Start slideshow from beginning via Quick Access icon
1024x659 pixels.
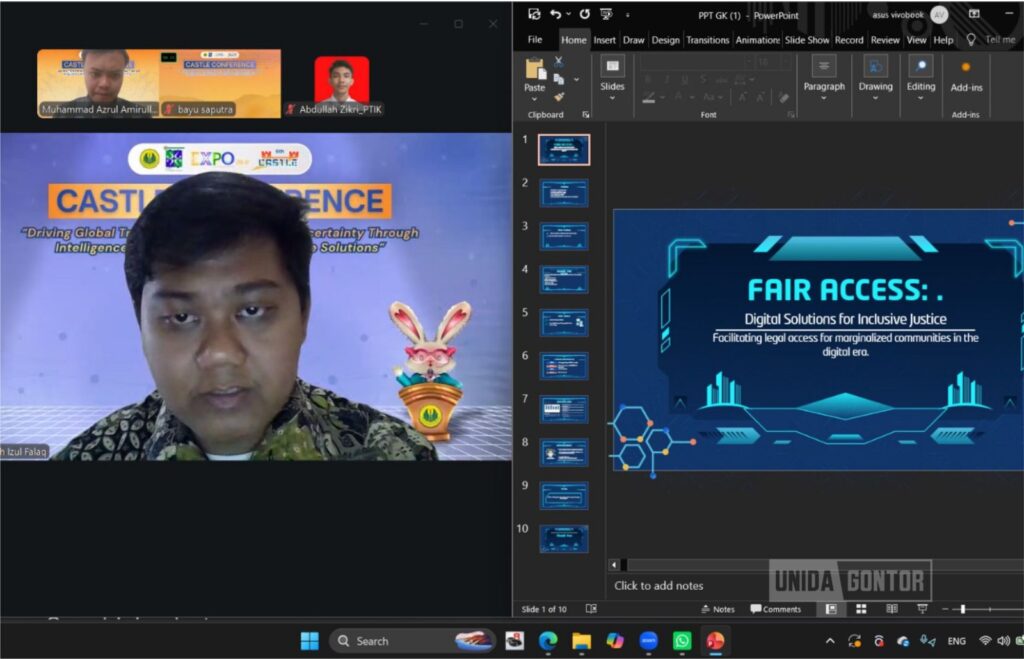coord(606,14)
